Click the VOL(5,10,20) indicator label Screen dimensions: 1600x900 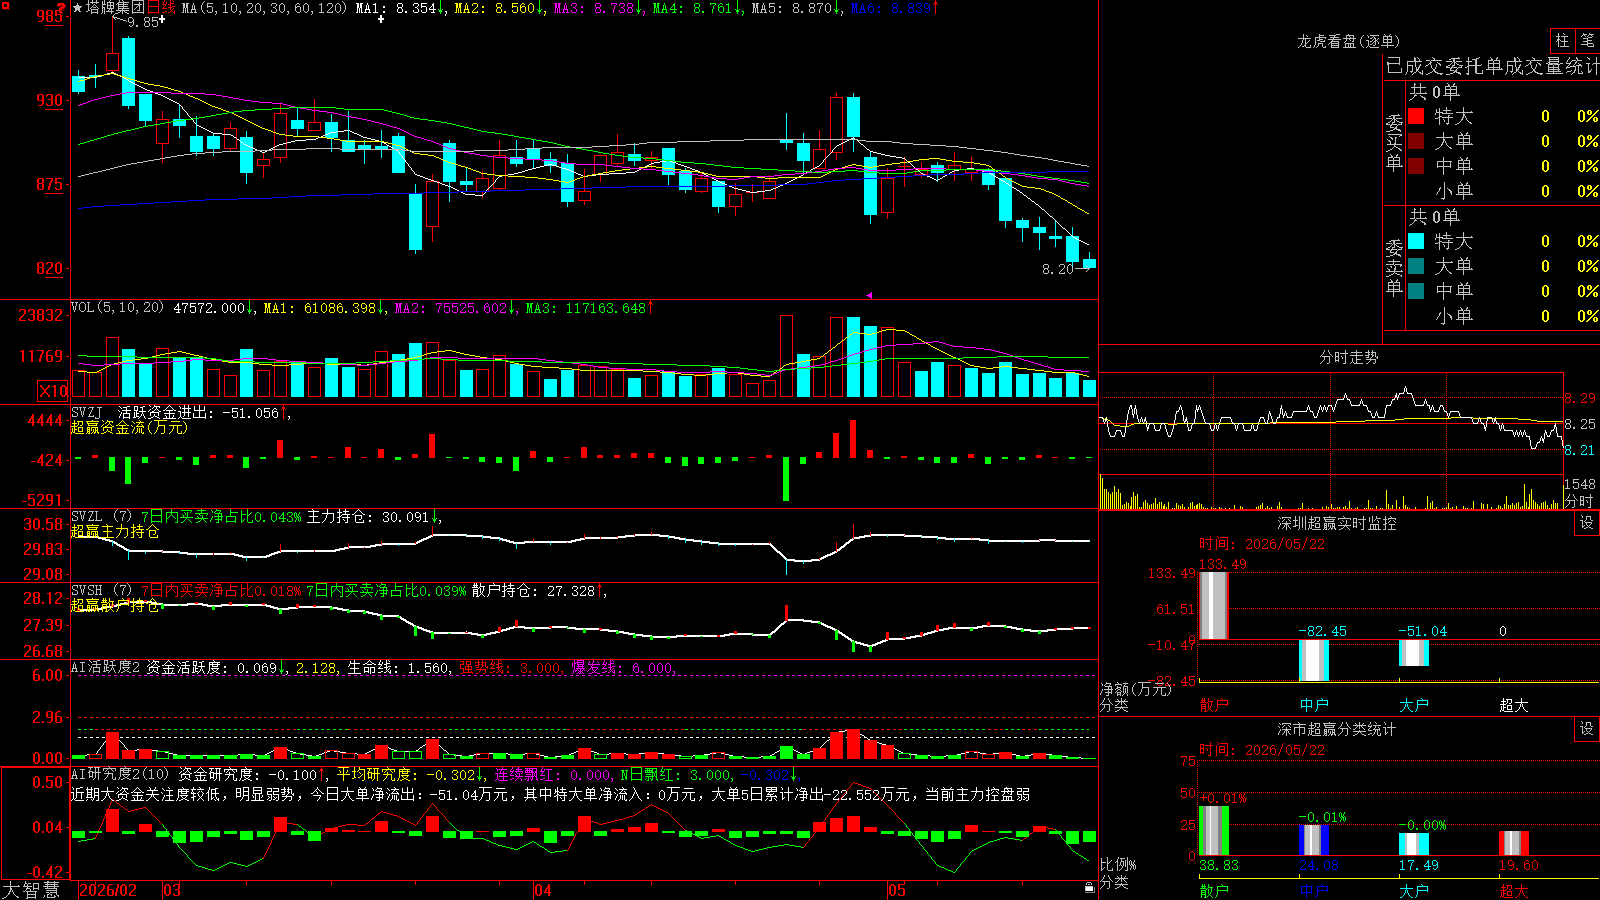tap(118, 308)
